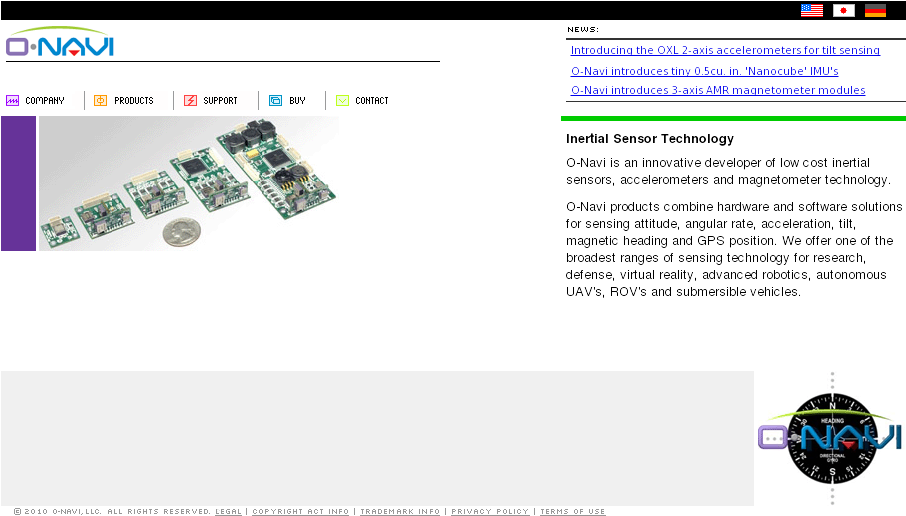Open the COPYRIGHT ACT INFO footer link
The image size is (906, 516).
[300, 511]
